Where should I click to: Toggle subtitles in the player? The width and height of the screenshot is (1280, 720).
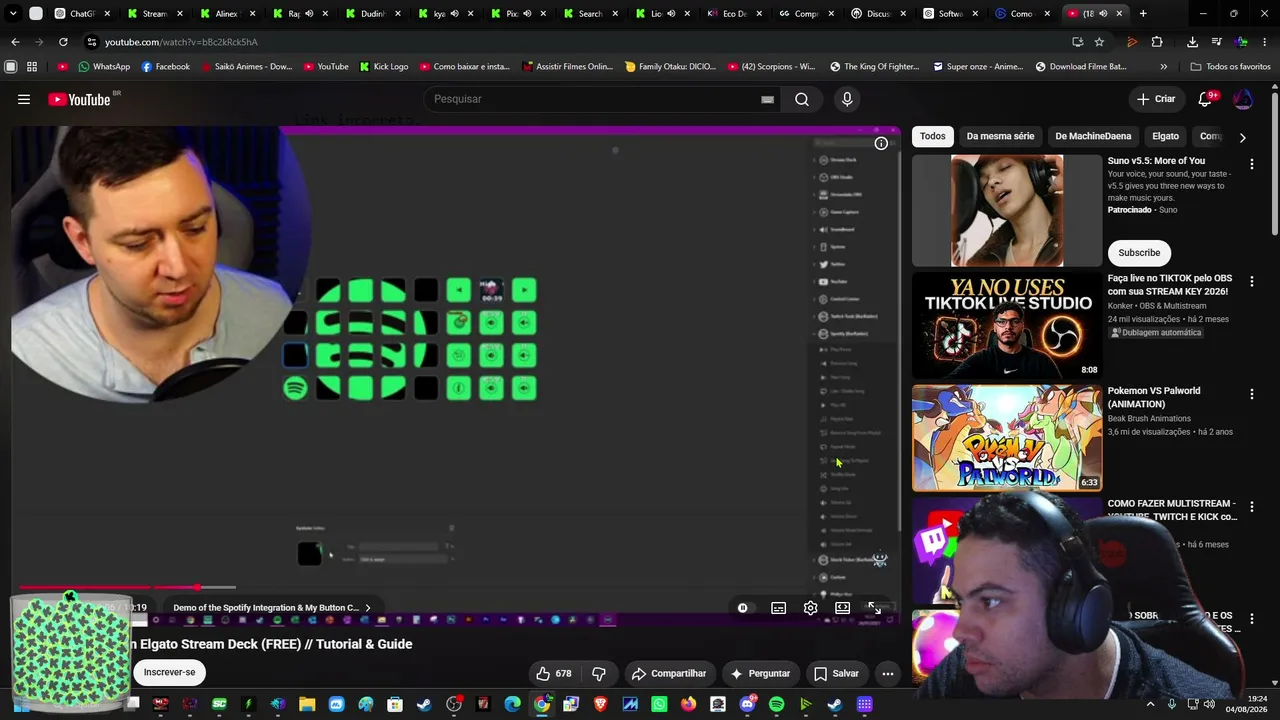[778, 608]
